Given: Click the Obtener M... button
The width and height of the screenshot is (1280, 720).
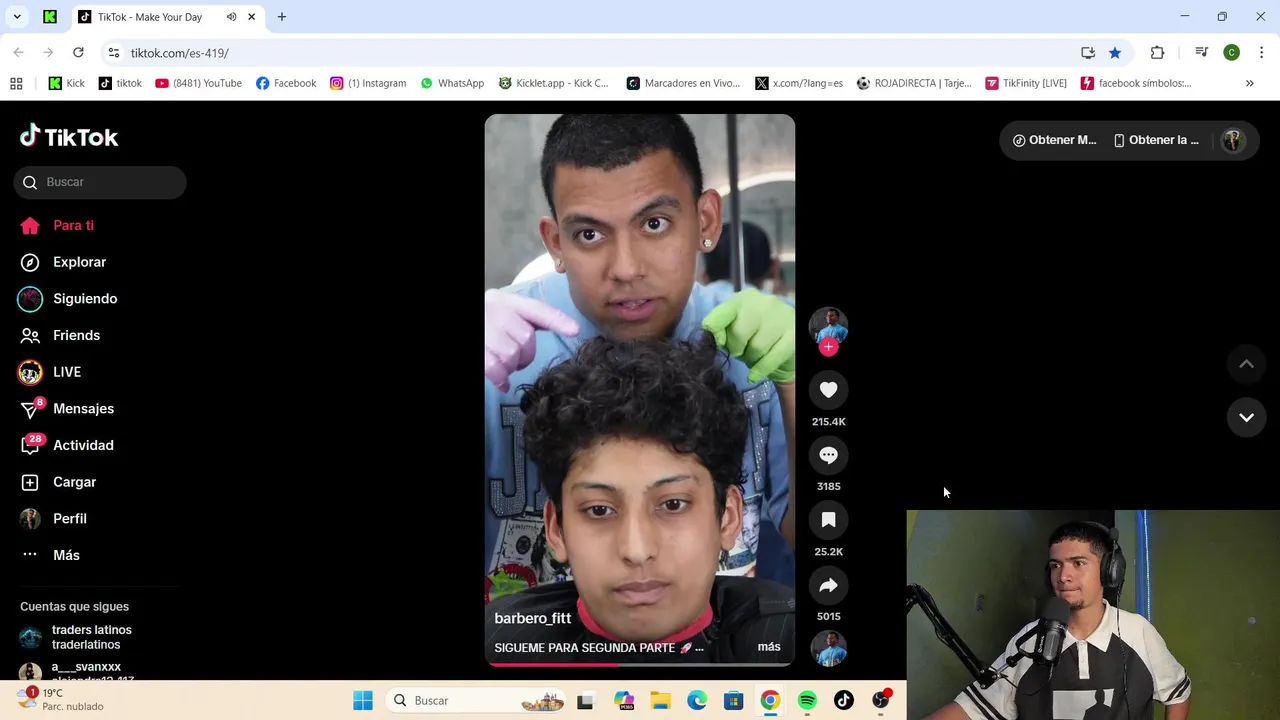Looking at the screenshot, I should (x=1054, y=140).
